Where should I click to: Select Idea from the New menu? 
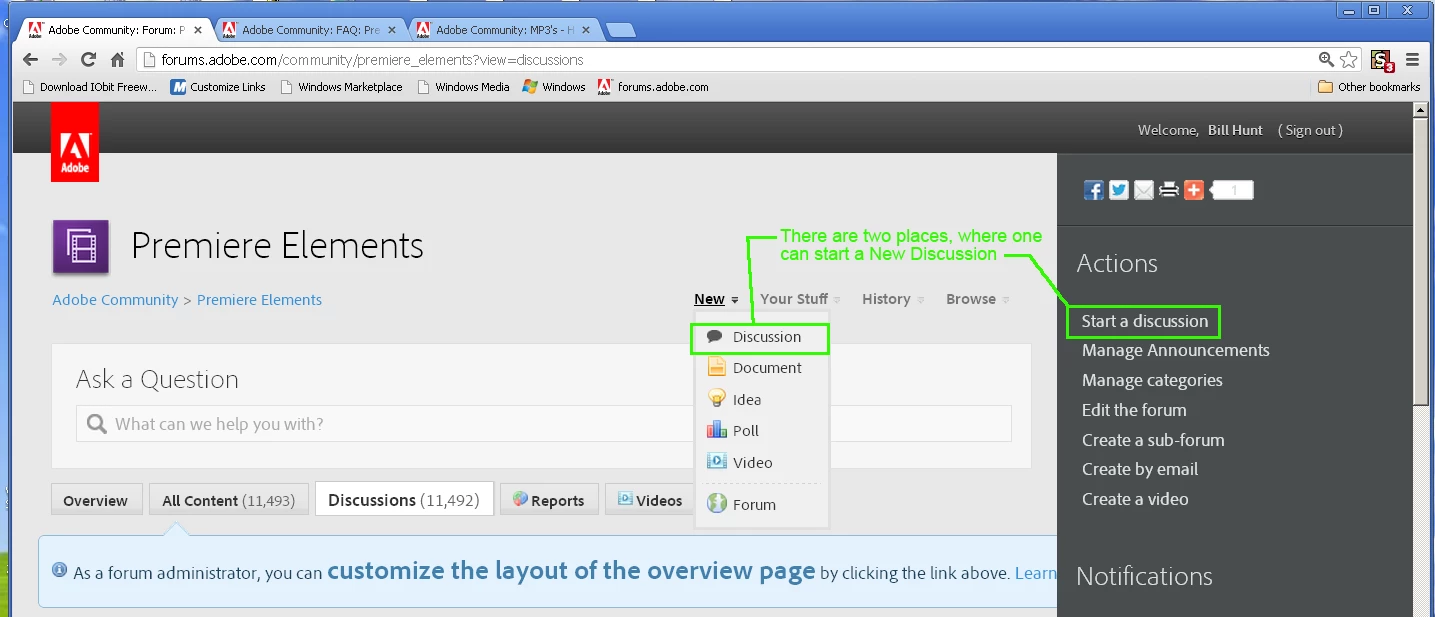coord(760,399)
